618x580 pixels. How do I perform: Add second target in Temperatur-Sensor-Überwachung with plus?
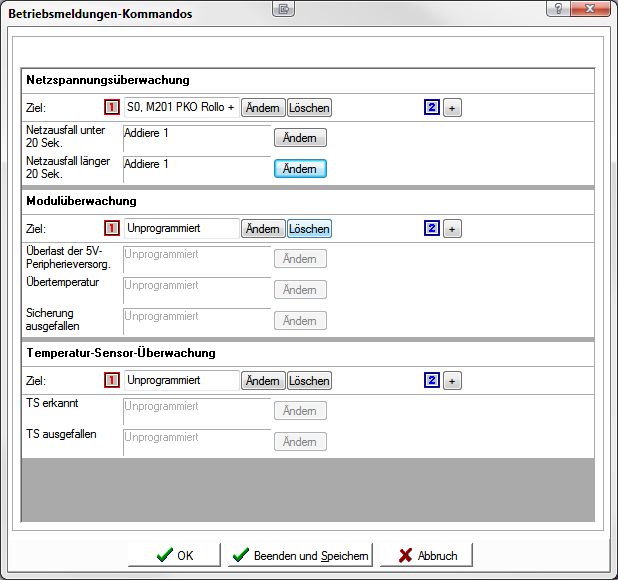tap(452, 381)
